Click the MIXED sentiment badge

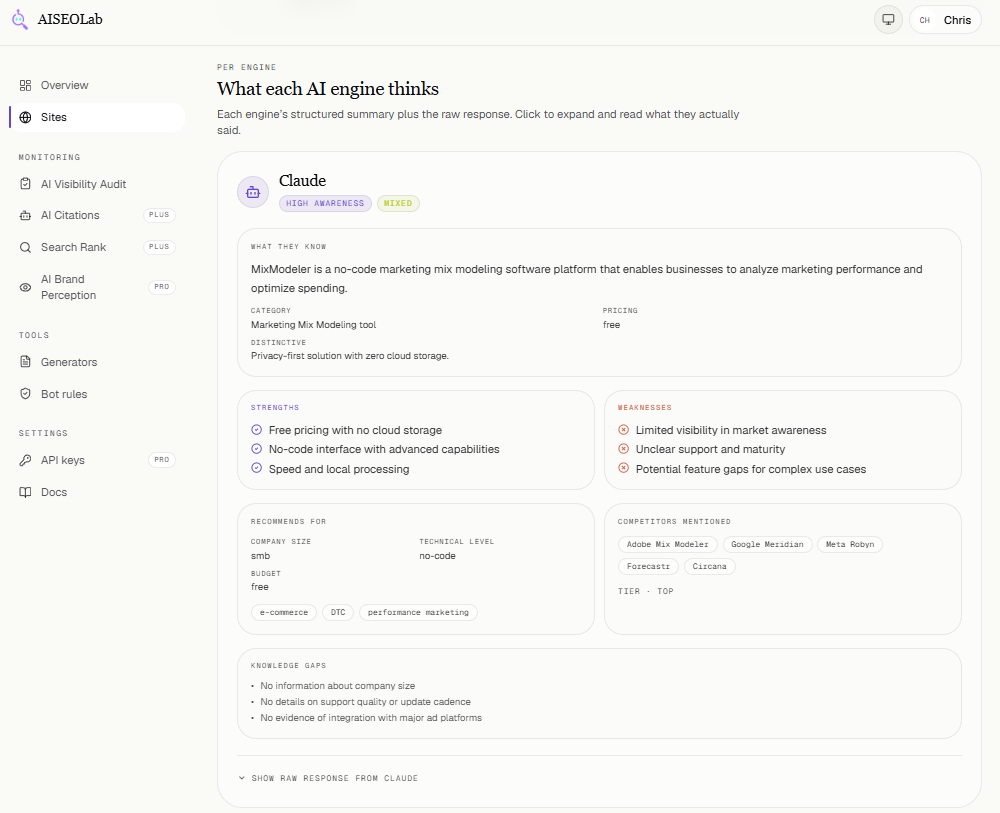pyautogui.click(x=398, y=203)
